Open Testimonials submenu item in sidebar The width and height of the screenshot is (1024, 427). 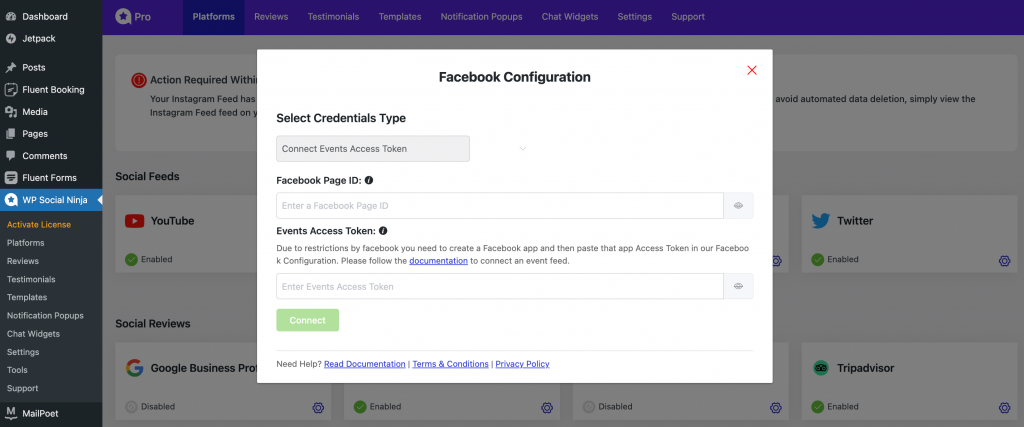pos(31,279)
